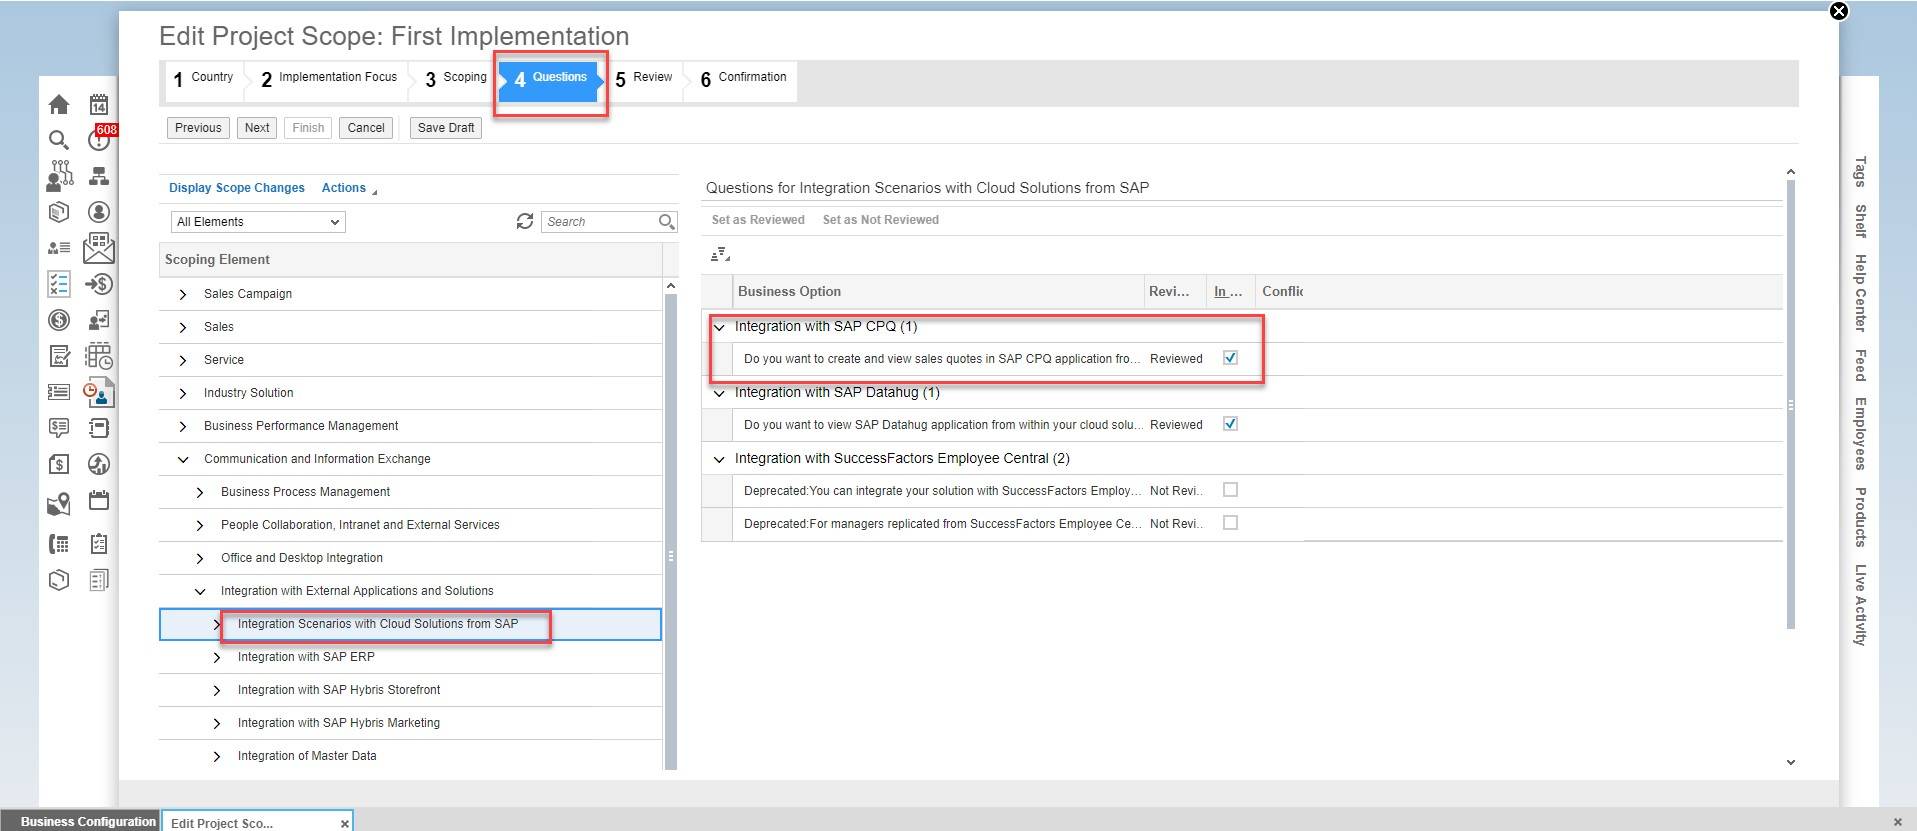Screen dimensions: 1917x831
Task: Open the search magnifier icon in sidebar
Action: [59, 141]
